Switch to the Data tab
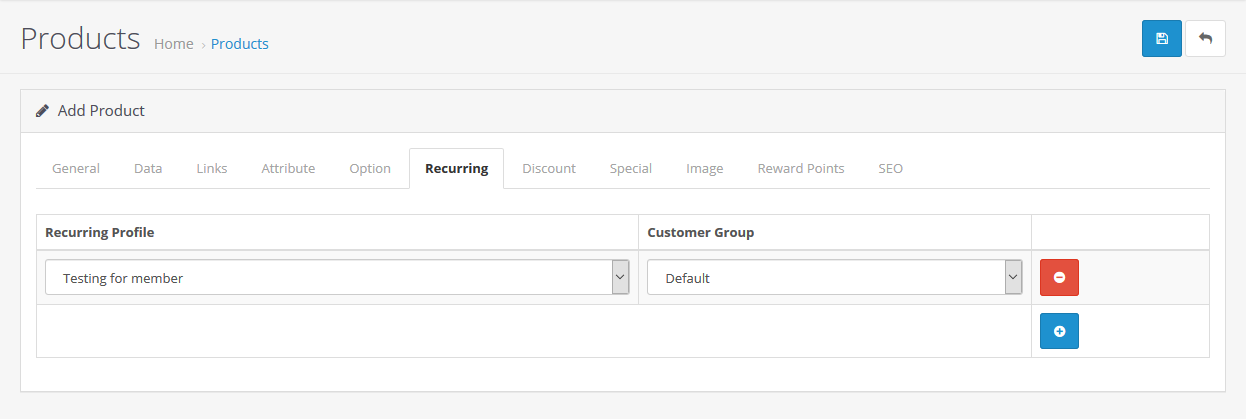The image size is (1246, 419). 148,168
